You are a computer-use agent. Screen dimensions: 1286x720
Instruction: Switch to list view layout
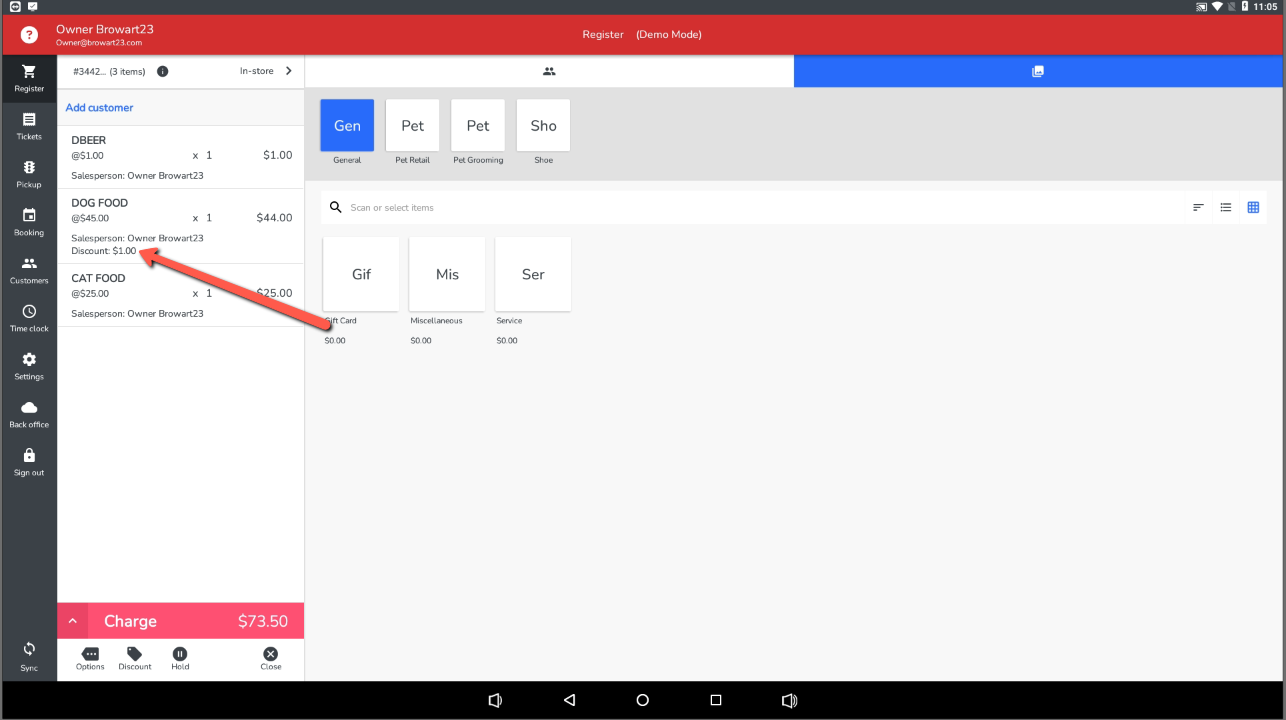point(1225,208)
